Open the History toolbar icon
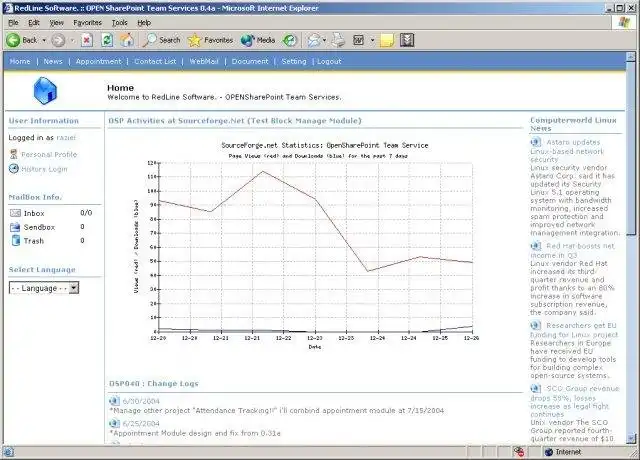The height and width of the screenshot is (460, 640). pyautogui.click(x=289, y=40)
